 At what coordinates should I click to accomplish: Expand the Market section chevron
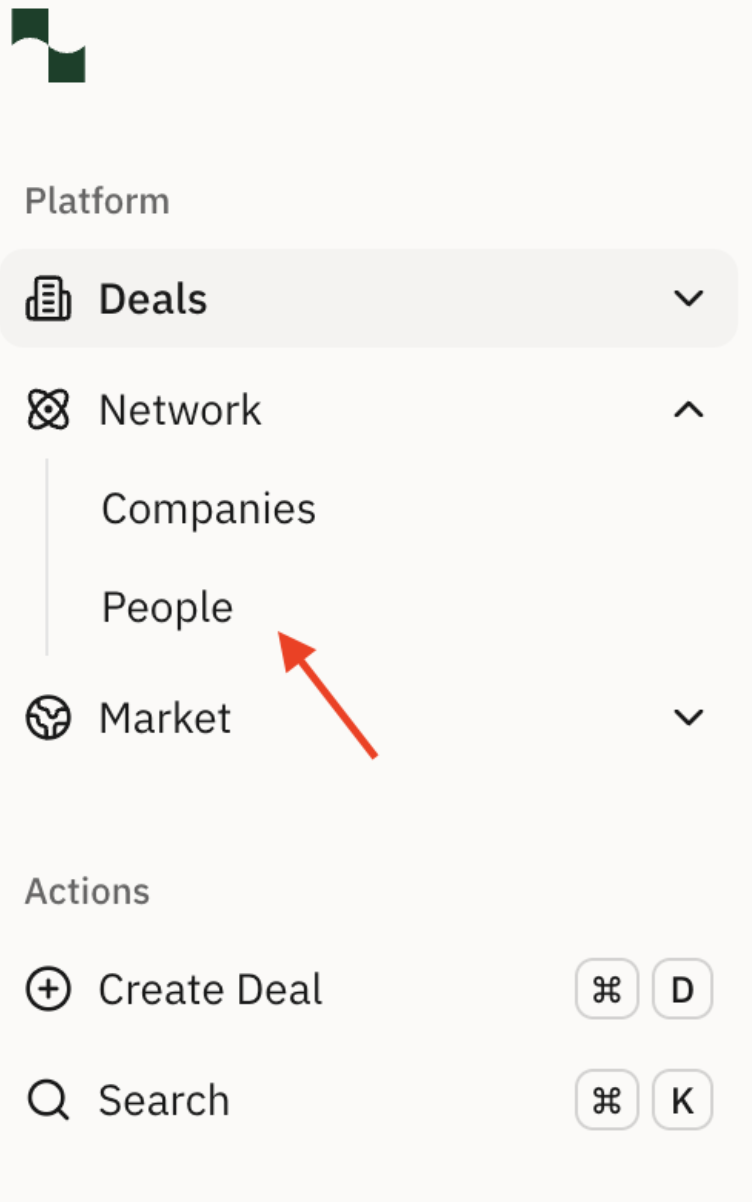(x=688, y=718)
